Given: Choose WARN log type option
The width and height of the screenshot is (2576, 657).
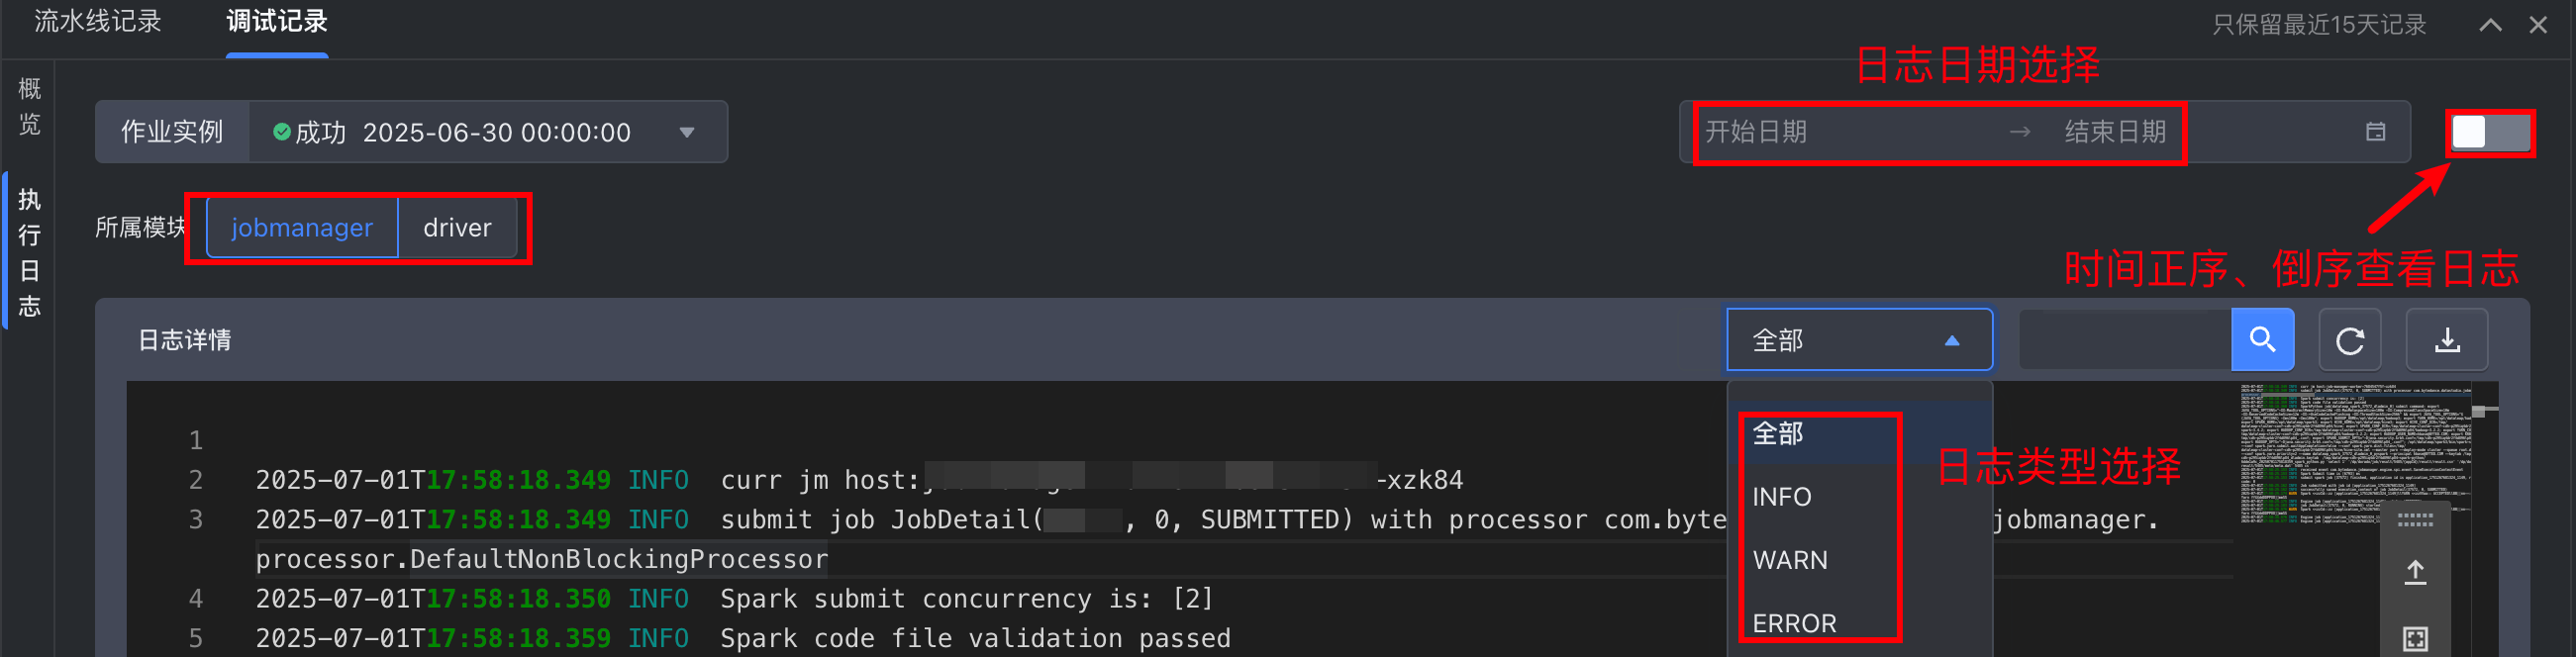Looking at the screenshot, I should [x=1790, y=560].
